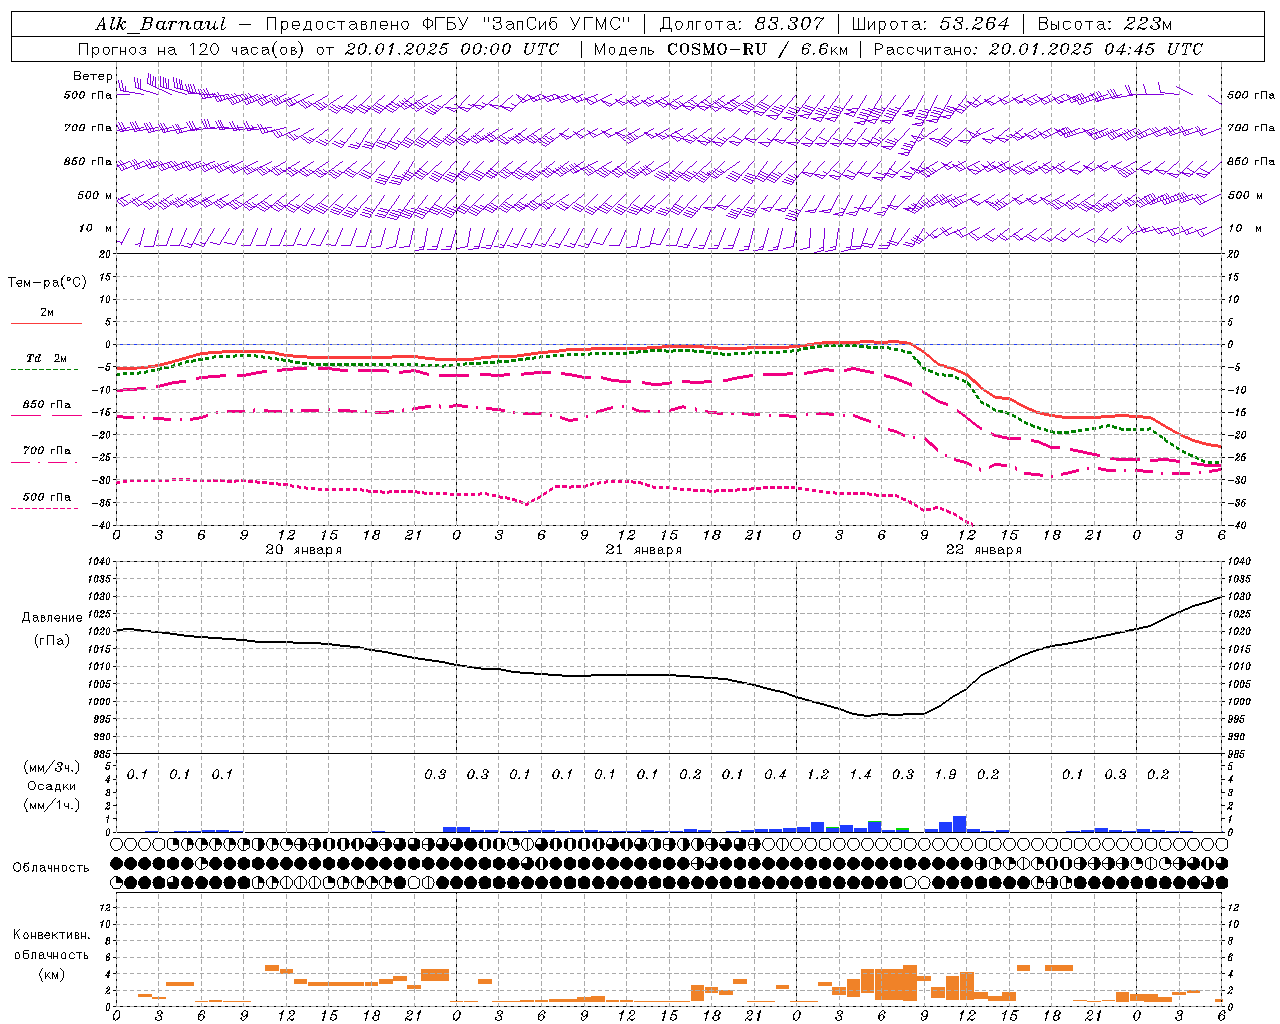Click the 700 гПа temperature legend entry
Viewport: 1280px width, 1024px height.
click(x=47, y=451)
